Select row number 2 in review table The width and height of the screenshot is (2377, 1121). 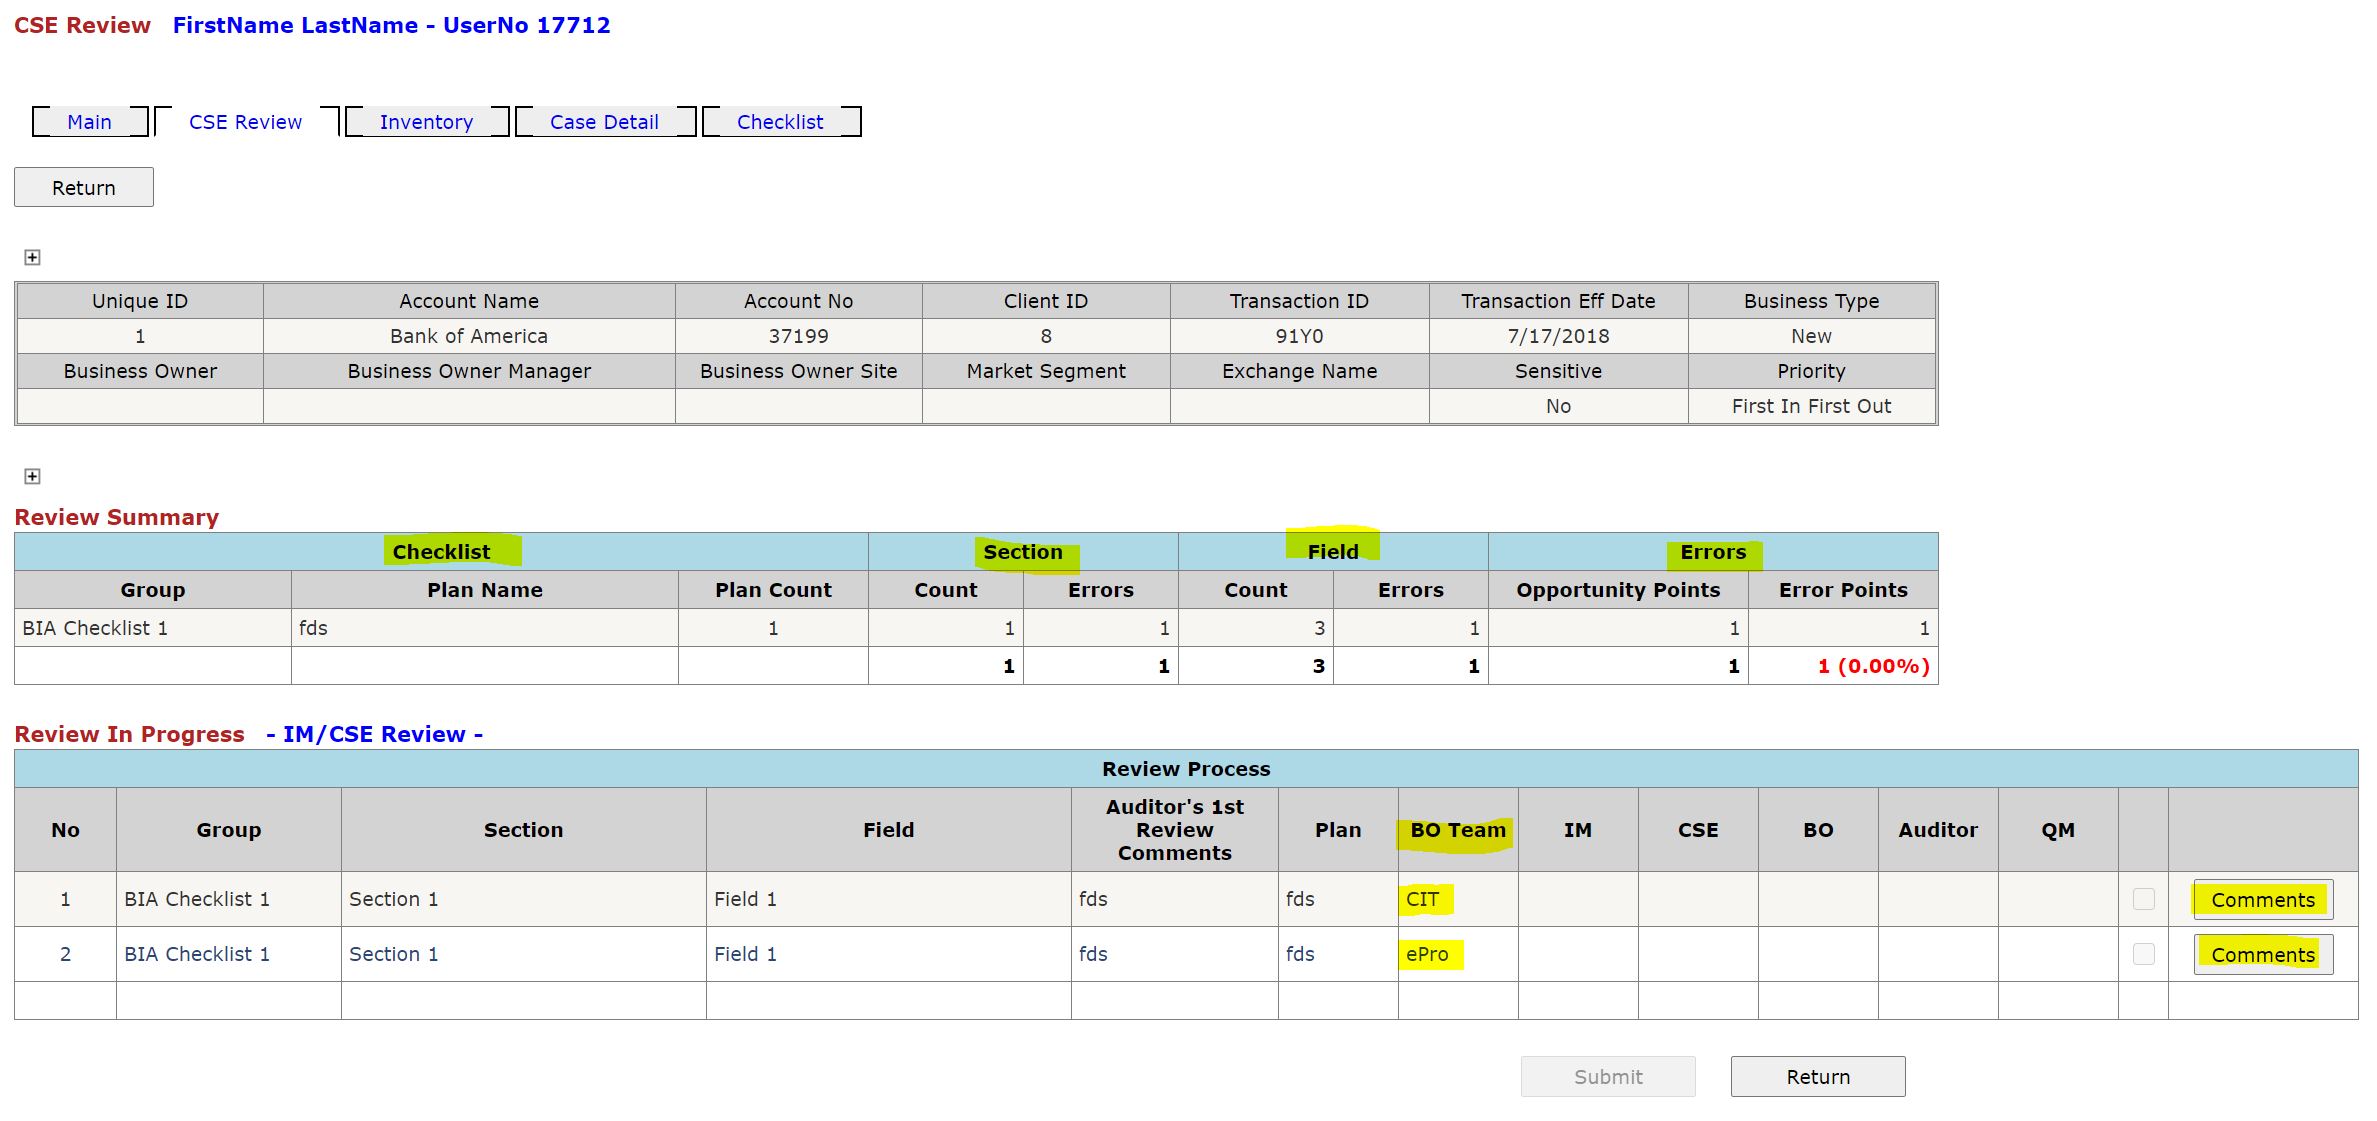pyautogui.click(x=65, y=954)
